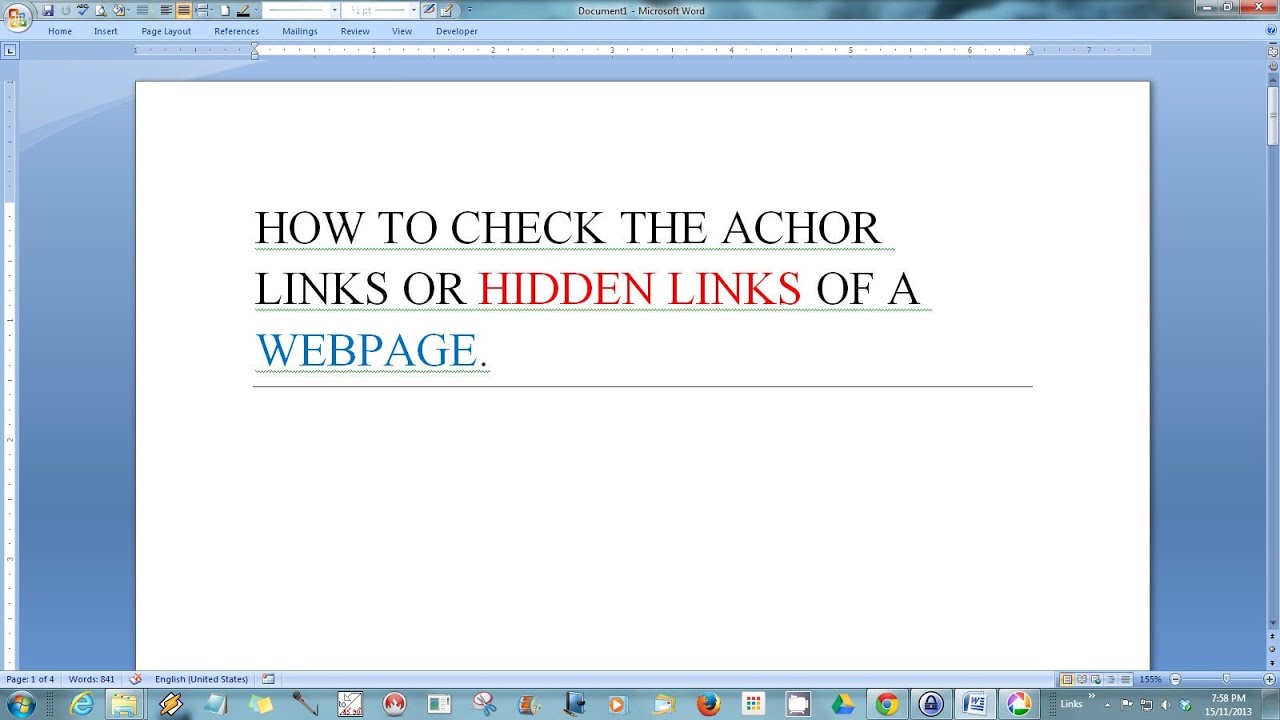This screenshot has width=1280, height=720.
Task: Click the Words: 841 count in status bar
Action: point(92,679)
